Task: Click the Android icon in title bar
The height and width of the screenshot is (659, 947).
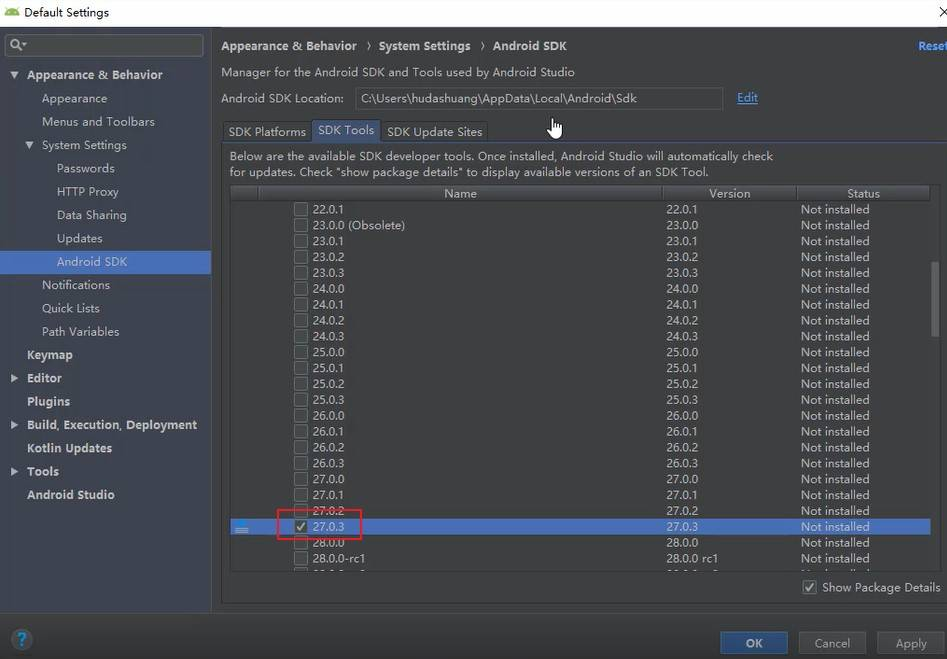Action: pyautogui.click(x=11, y=11)
